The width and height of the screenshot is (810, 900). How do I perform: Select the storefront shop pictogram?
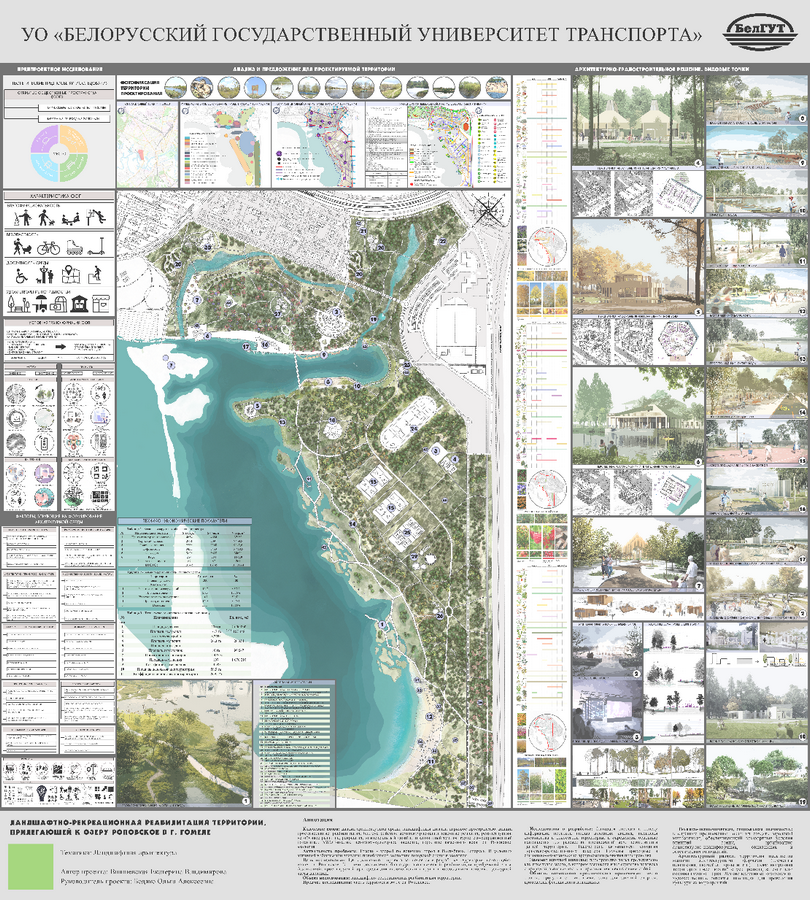[101, 304]
